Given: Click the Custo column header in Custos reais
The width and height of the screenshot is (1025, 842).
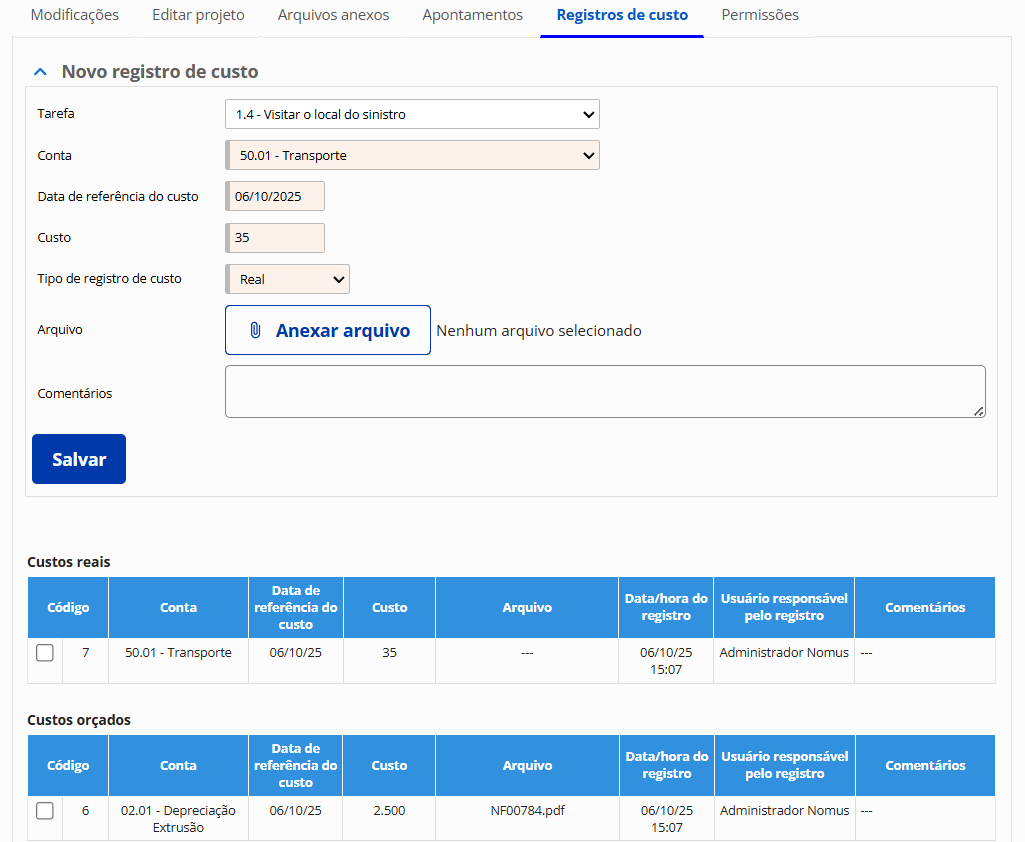Looking at the screenshot, I should pos(389,608).
